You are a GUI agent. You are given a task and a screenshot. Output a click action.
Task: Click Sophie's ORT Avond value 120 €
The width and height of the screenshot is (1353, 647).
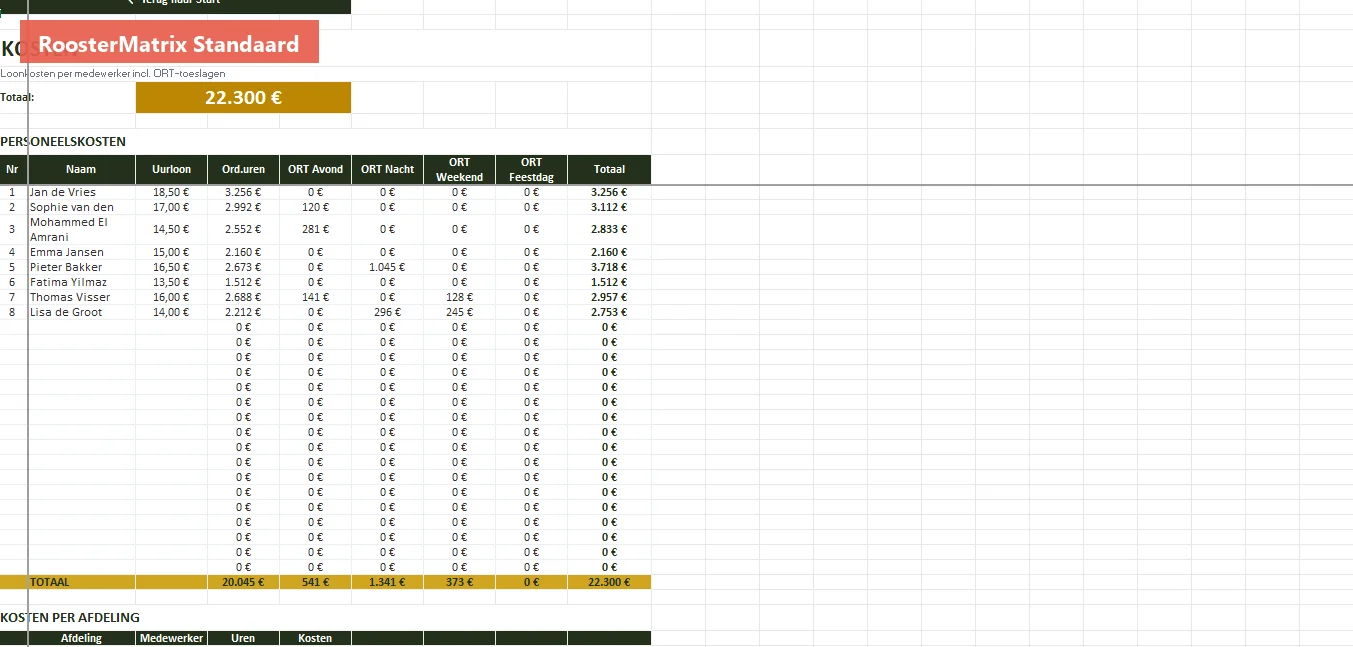[x=315, y=207]
